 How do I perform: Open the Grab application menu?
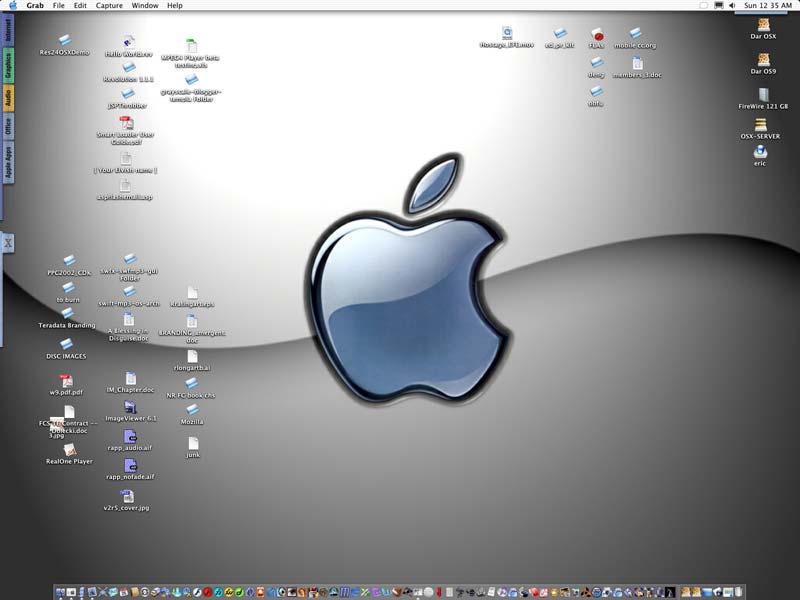(35, 6)
